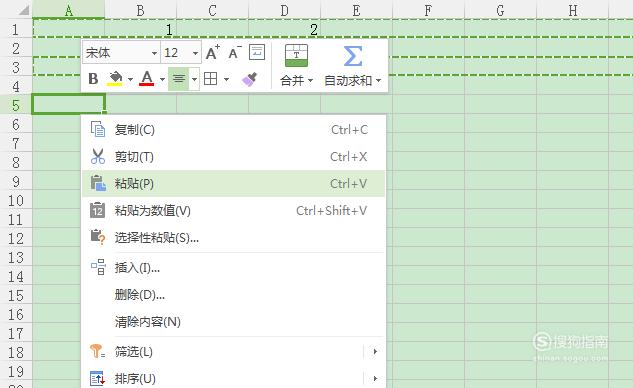Select column E header
This screenshot has width=633, height=388.
click(356, 10)
